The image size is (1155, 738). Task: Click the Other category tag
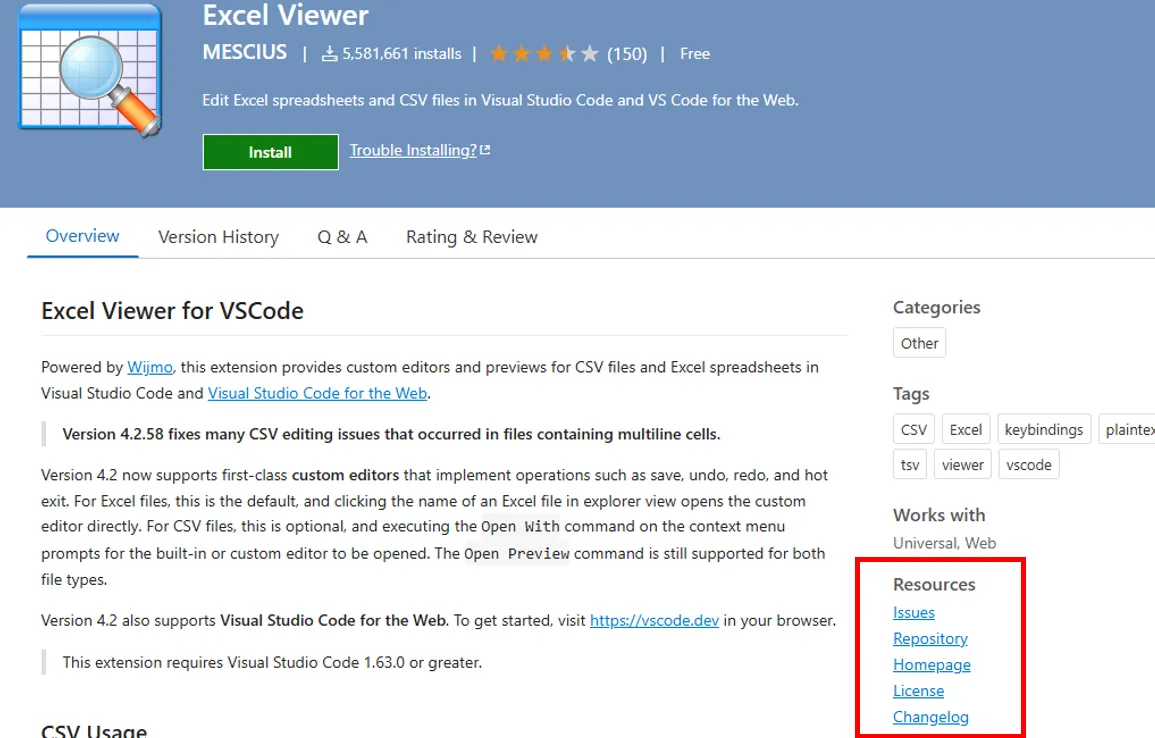[x=919, y=343]
